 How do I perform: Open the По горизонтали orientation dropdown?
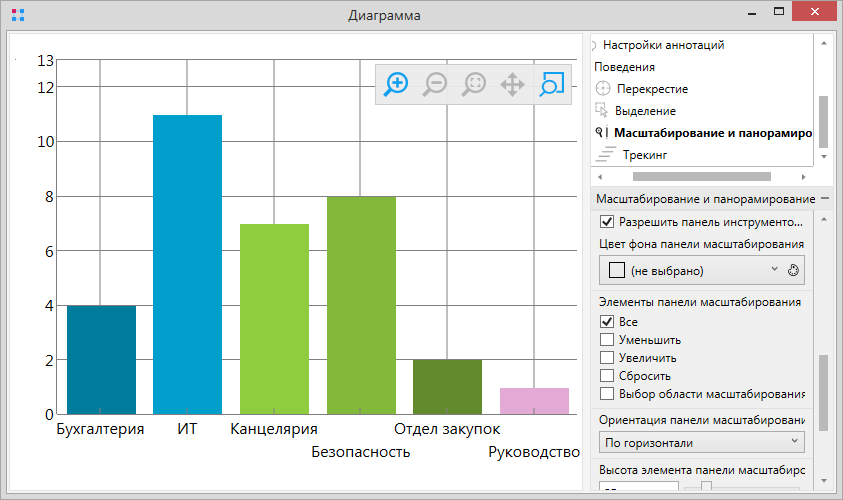(701, 442)
